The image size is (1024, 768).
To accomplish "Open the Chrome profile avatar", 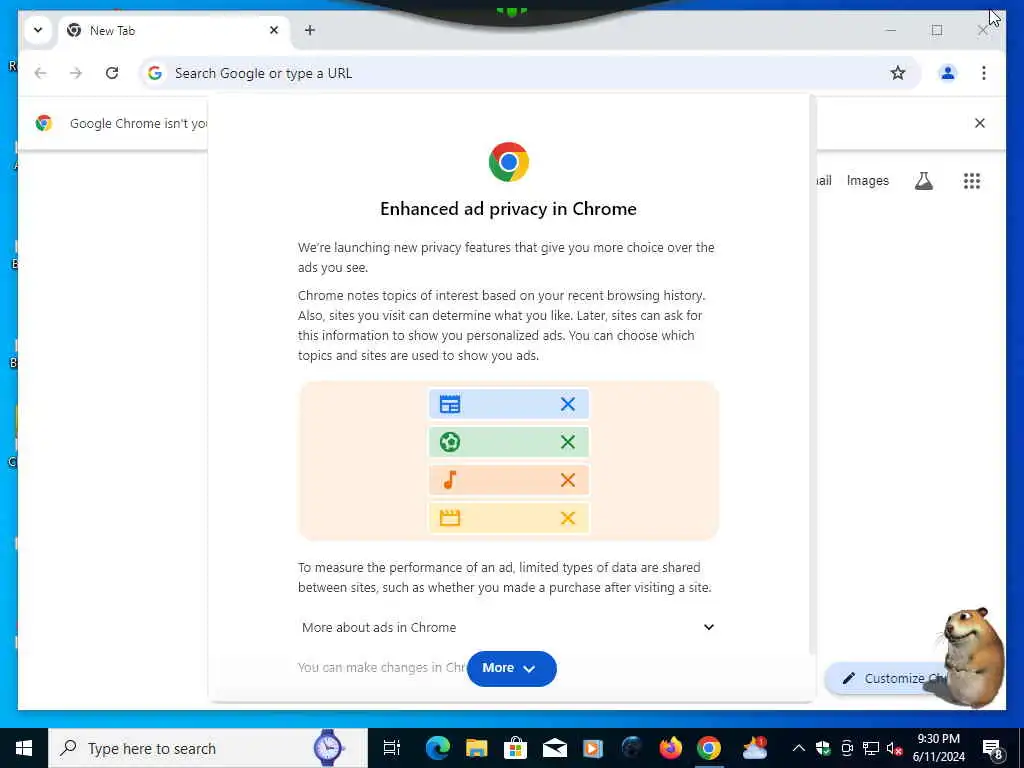I will coord(948,73).
